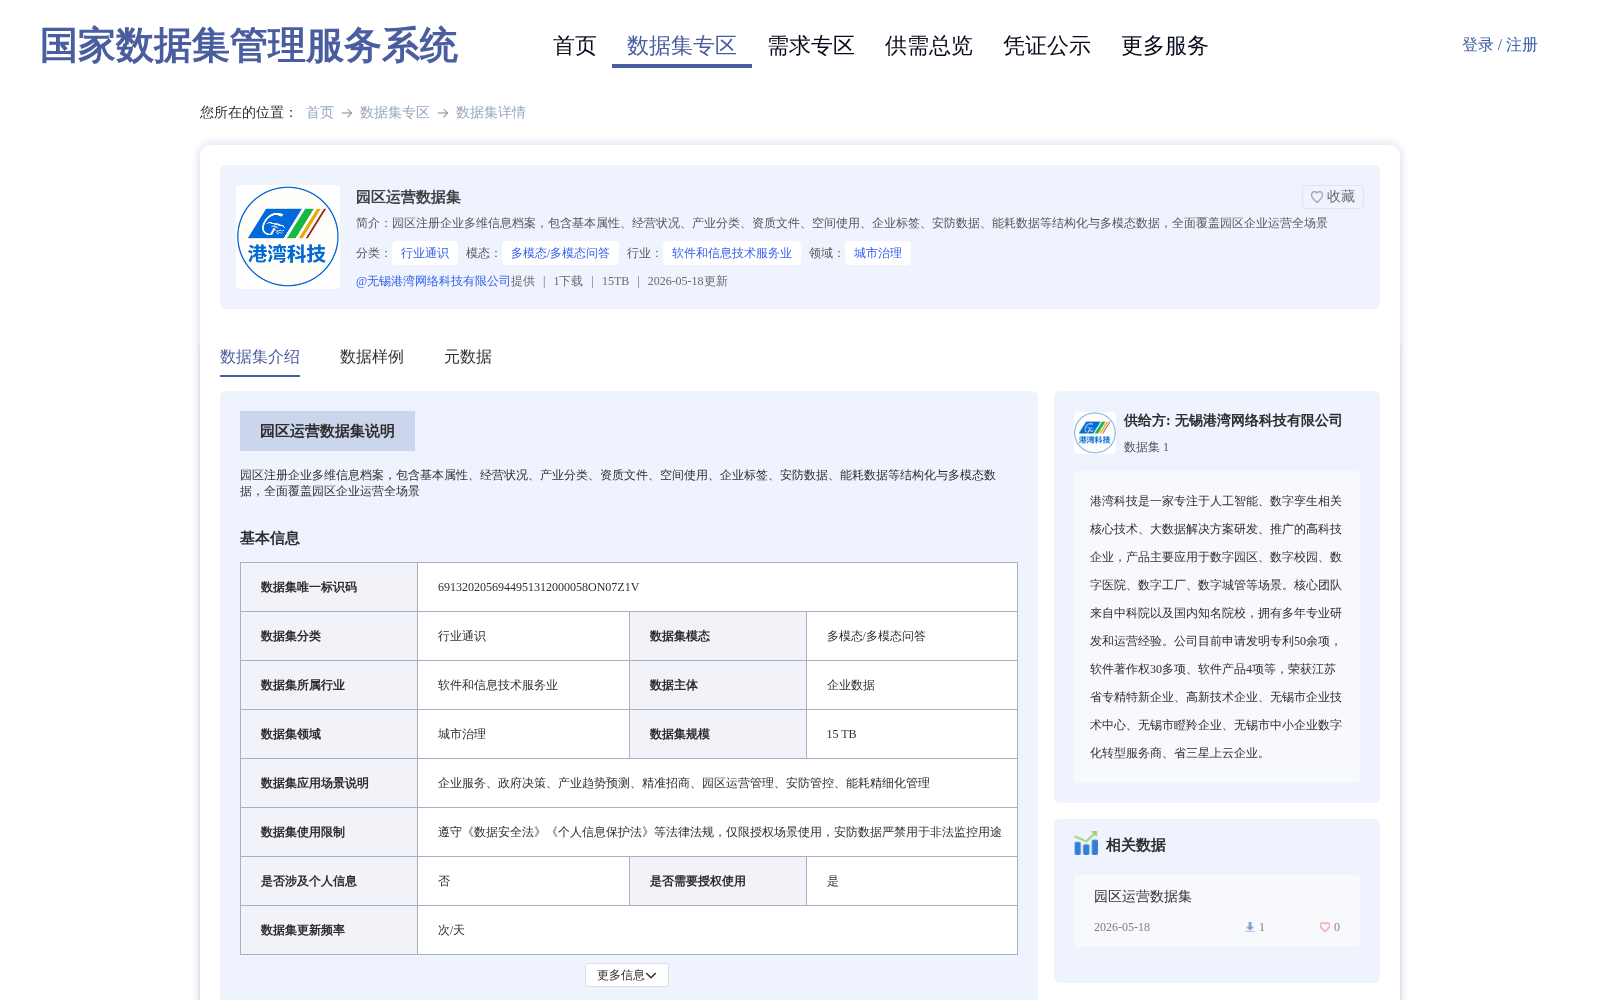Click breadcrumb arrow before 数据集详情
Viewport: 1600px width, 1000px height.
click(443, 113)
